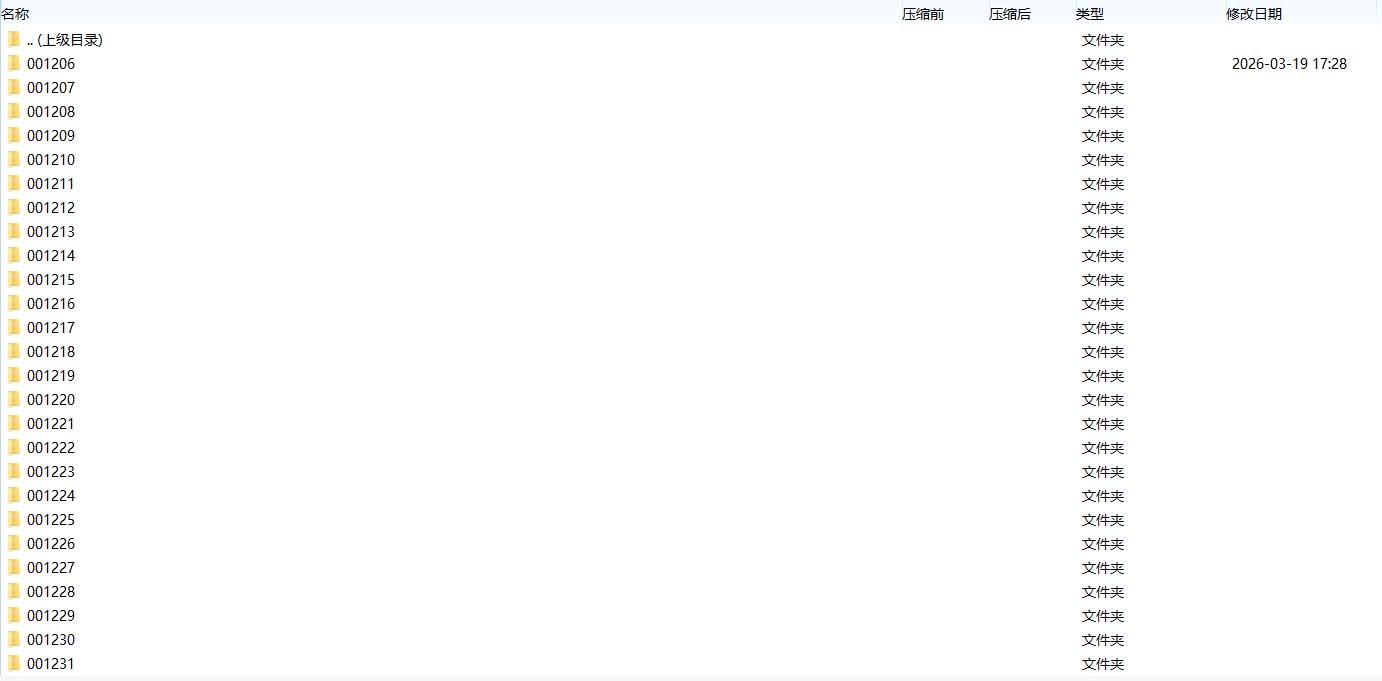Screen dimensions: 1382x681
Task: Select the folder icon beside 001218
Action: (x=14, y=352)
